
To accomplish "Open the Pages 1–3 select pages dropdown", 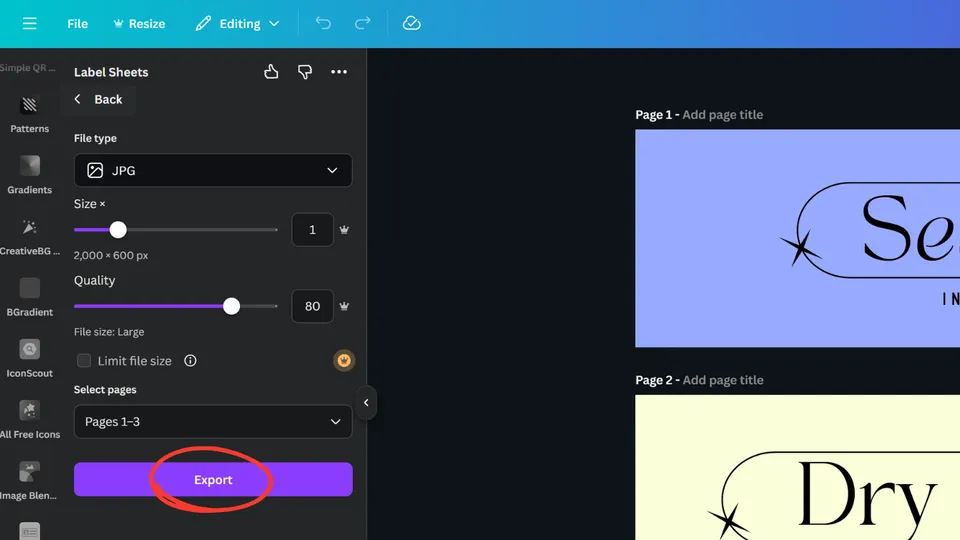I will (213, 421).
